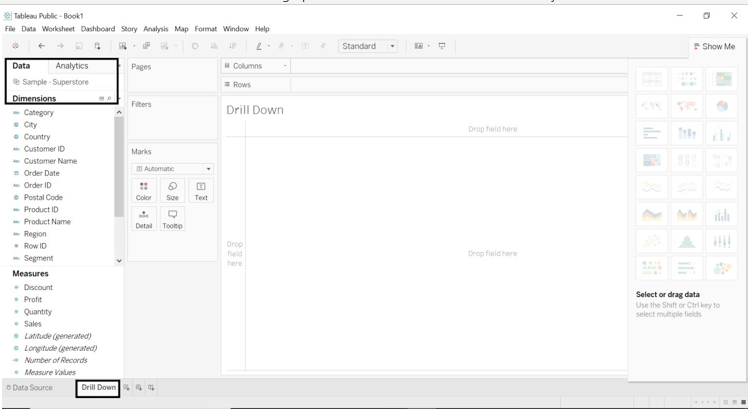Open the show/hide cards dropdown arrow
The width and height of the screenshot is (748, 410).
tap(428, 46)
